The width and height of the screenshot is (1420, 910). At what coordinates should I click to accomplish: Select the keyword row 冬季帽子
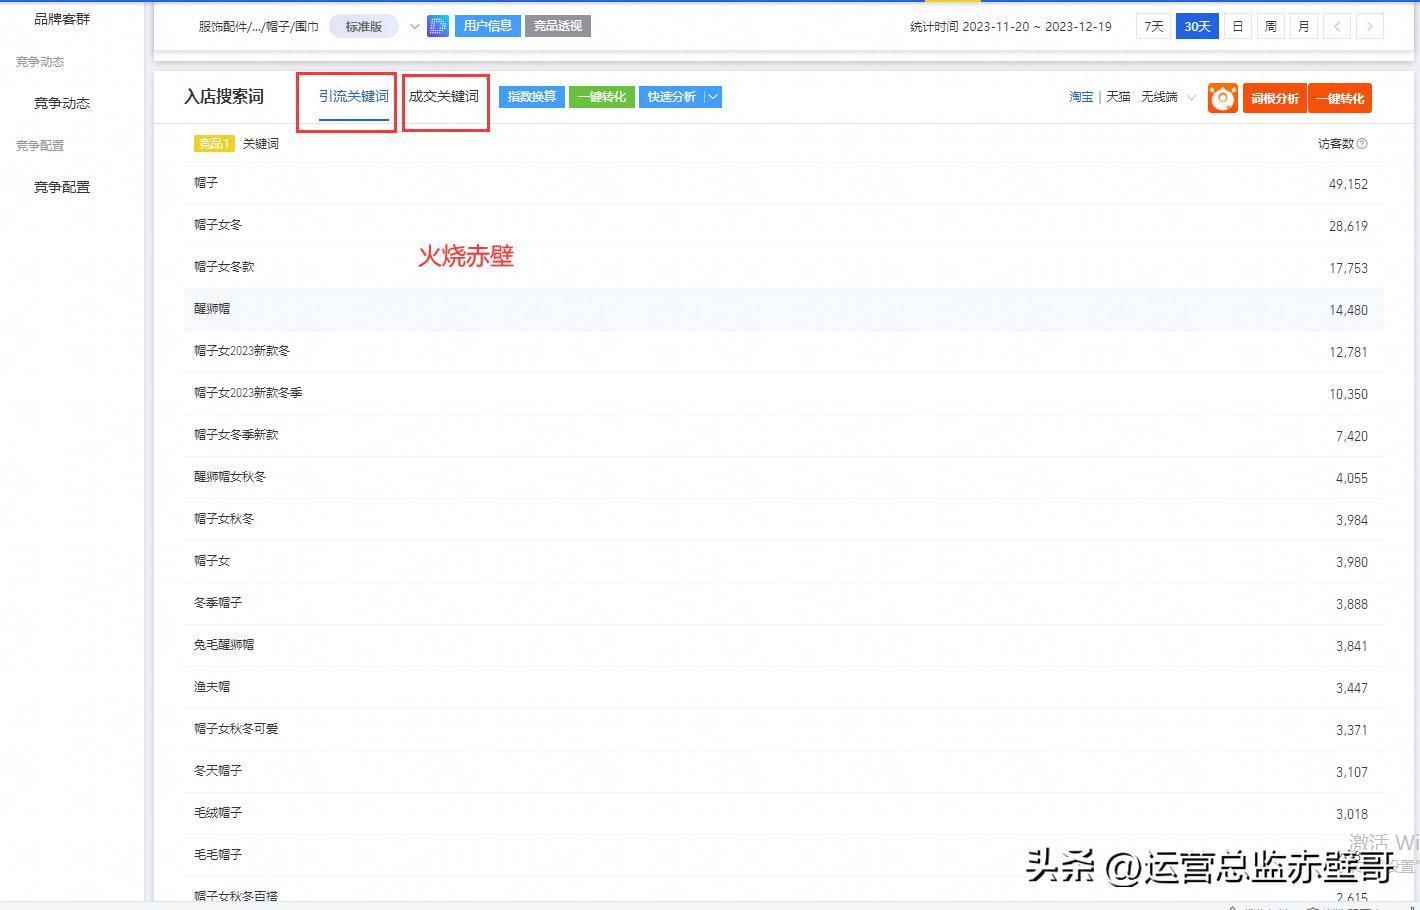[x=784, y=604]
